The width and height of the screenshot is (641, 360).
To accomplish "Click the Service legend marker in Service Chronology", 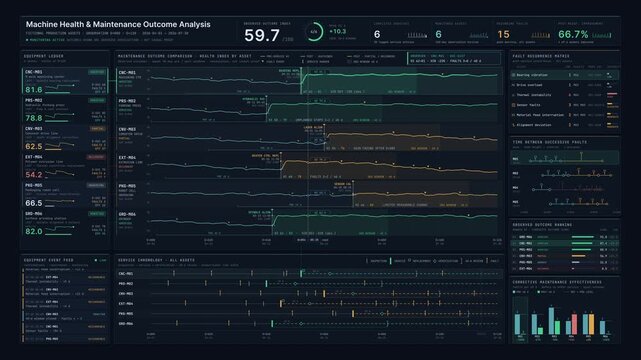I will tap(391, 261).
